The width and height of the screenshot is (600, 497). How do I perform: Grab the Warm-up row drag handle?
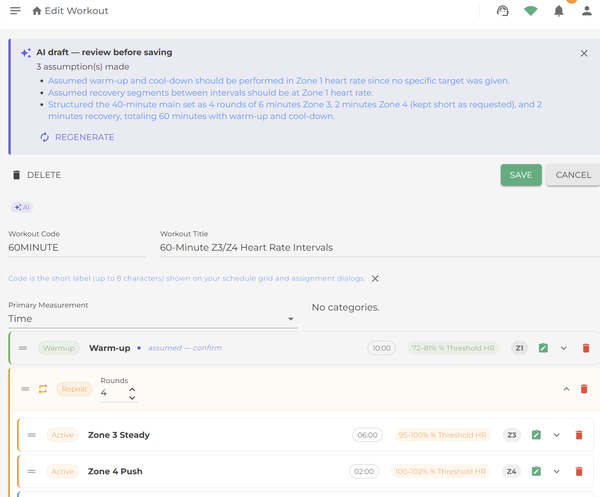(x=23, y=348)
